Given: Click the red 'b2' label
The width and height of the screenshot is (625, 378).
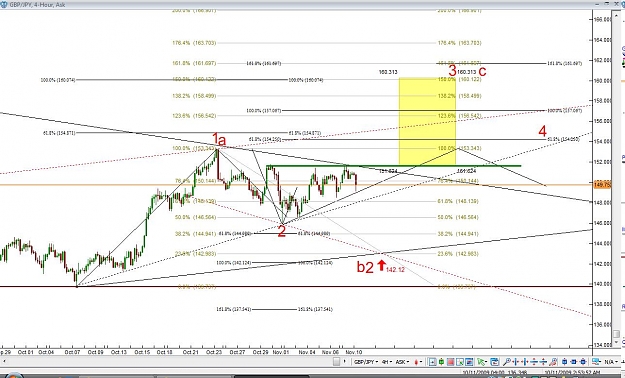Looking at the screenshot, I should [365, 267].
